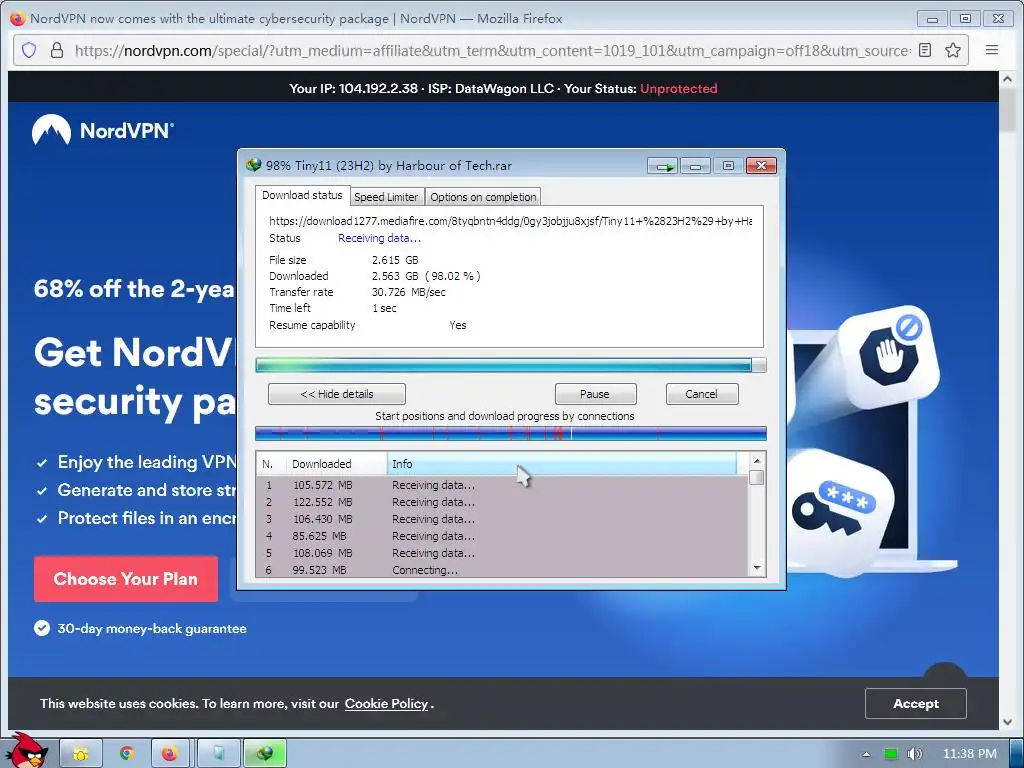Toggle Firefox reader view icon
Viewport: 1024px width, 768px height.
click(x=925, y=50)
